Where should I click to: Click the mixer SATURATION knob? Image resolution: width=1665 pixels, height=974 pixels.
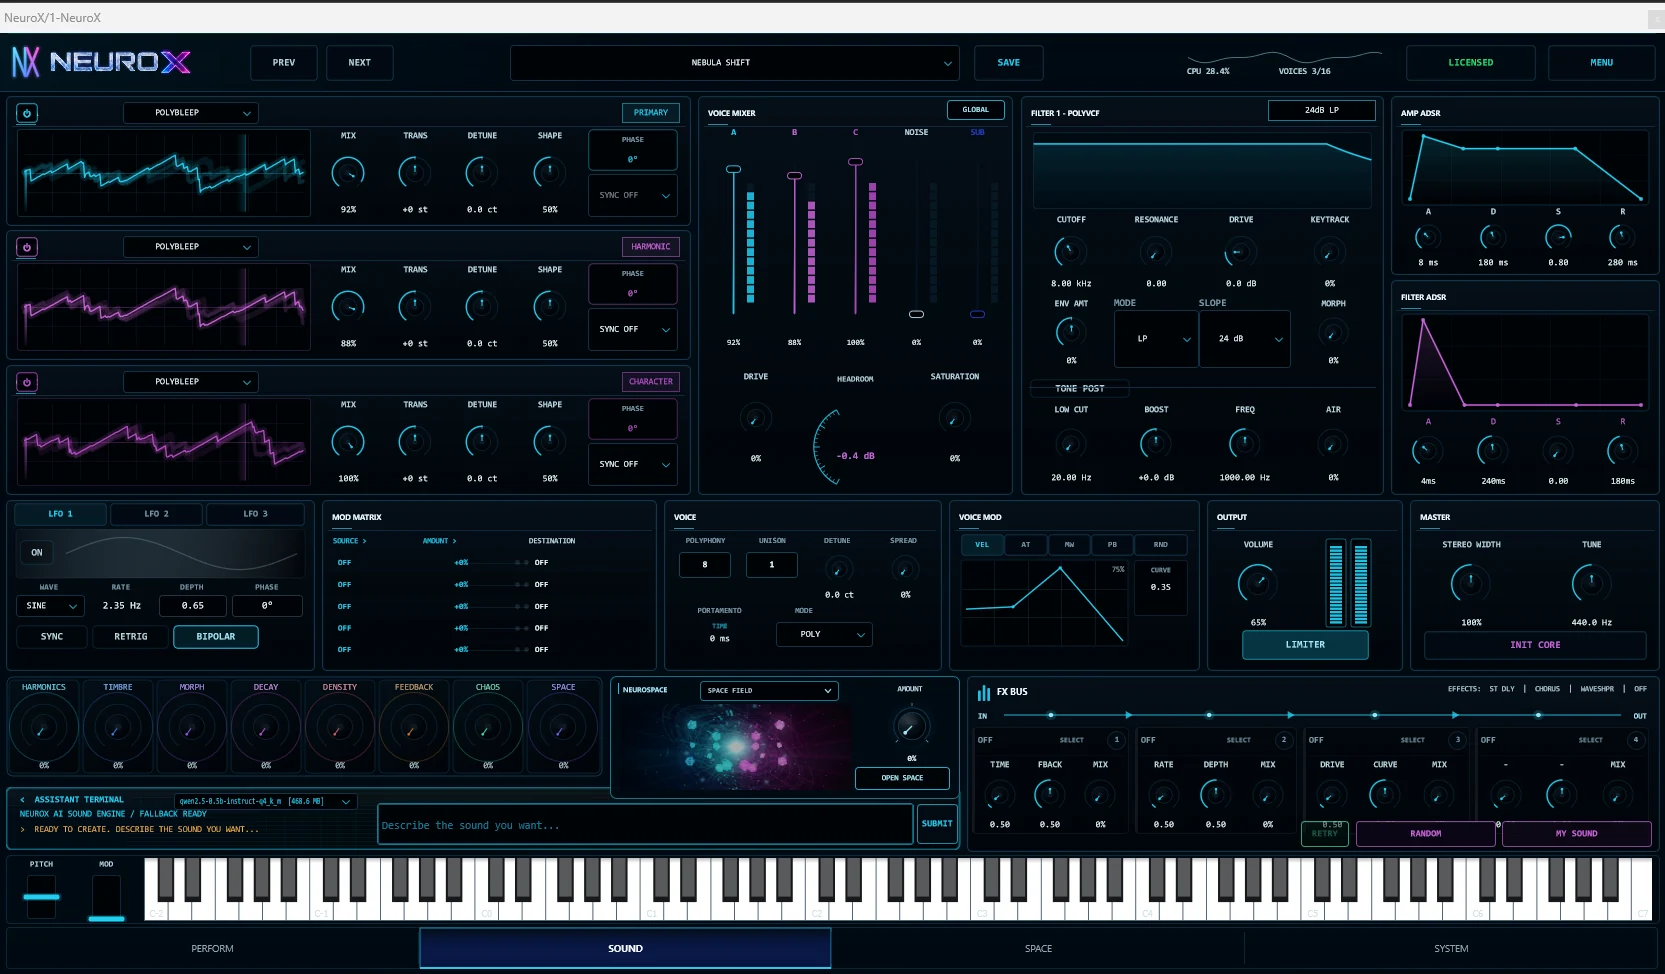click(954, 418)
